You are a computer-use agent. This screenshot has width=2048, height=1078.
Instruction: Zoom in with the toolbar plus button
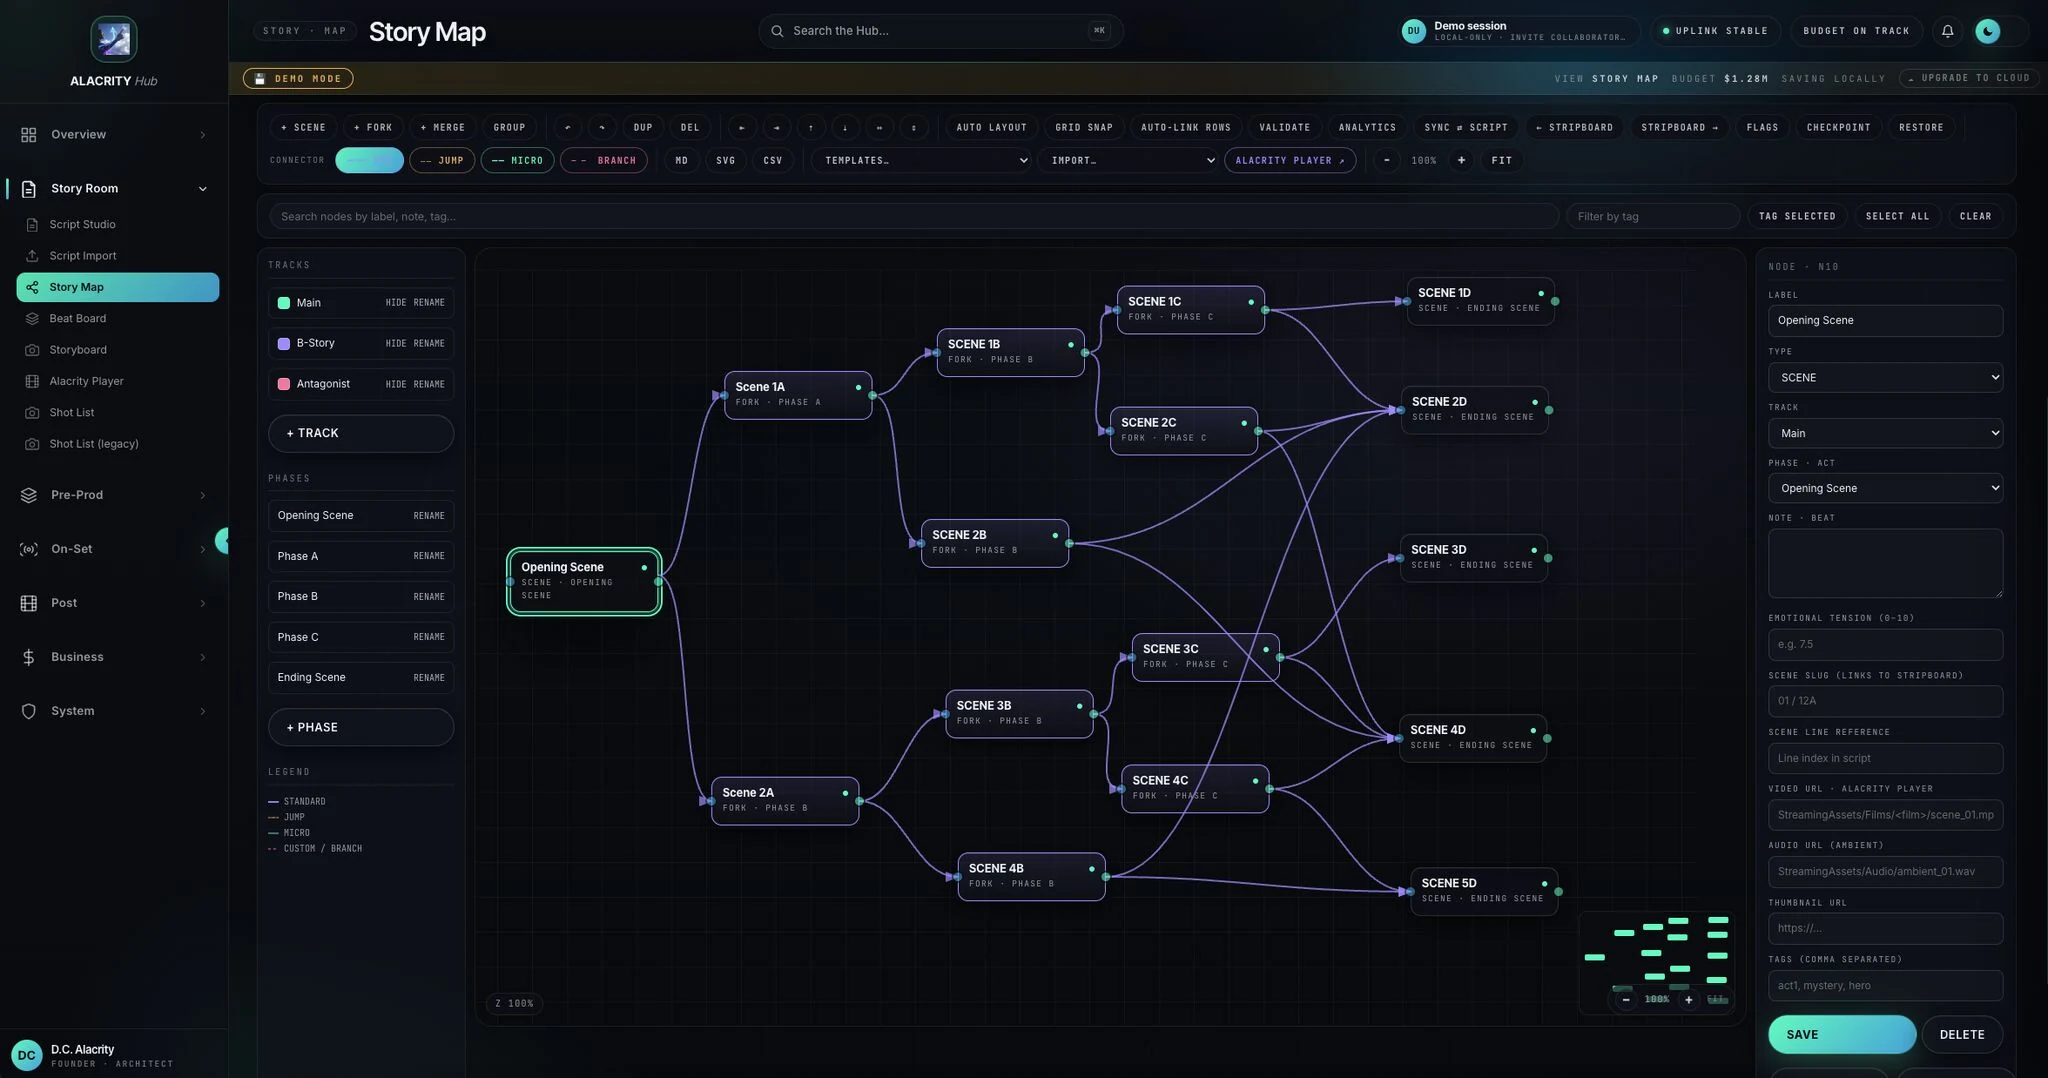(1461, 160)
